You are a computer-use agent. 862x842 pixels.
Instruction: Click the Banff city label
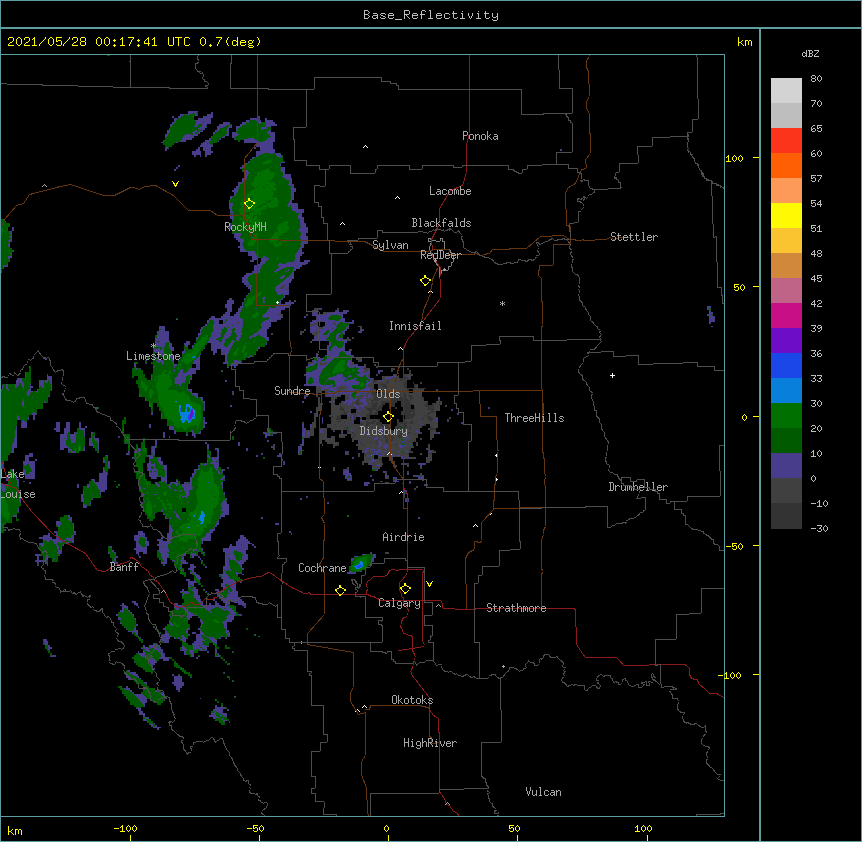click(124, 567)
